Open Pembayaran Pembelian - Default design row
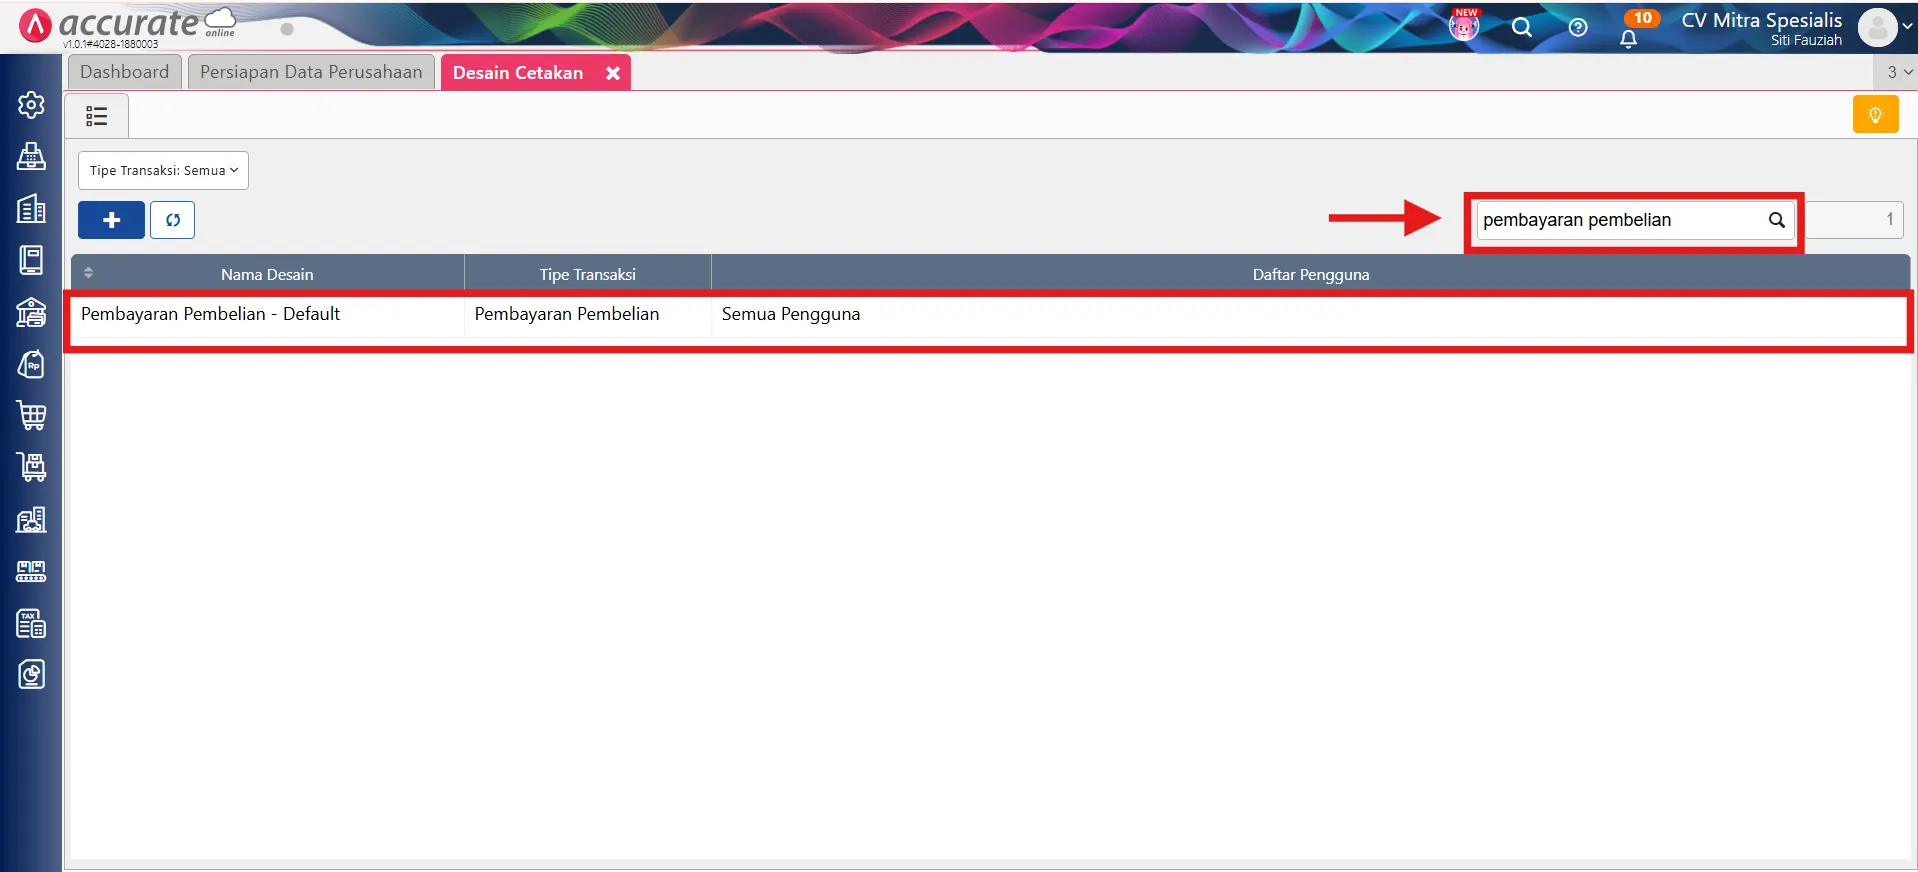Viewport: 1918px width, 872px height. coord(988,315)
